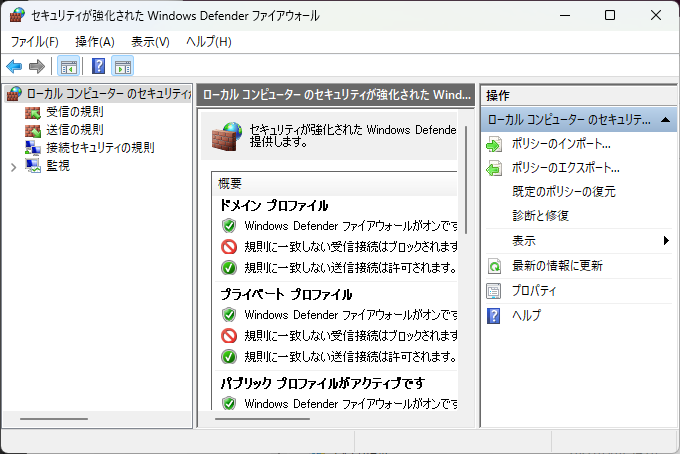This screenshot has width=680, height=454.
Task: Click the ヘルプ action text in actions pane
Action: 526,315
